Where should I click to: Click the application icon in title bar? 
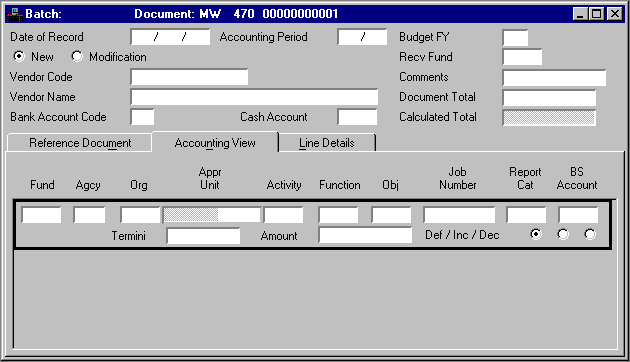pyautogui.click(x=15, y=14)
